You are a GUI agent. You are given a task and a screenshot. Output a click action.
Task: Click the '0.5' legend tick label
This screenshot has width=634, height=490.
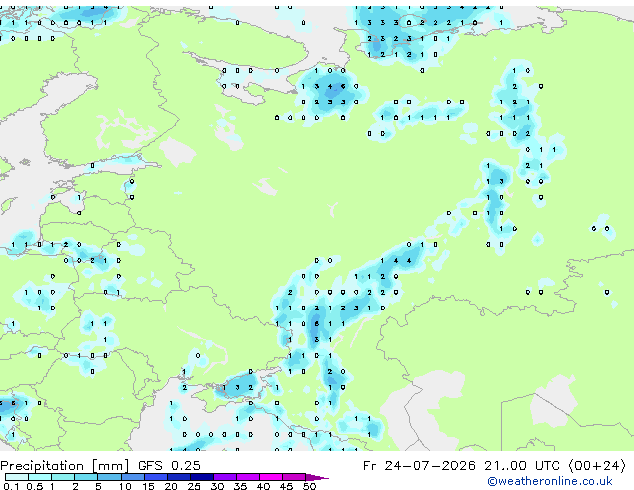tap(35, 486)
